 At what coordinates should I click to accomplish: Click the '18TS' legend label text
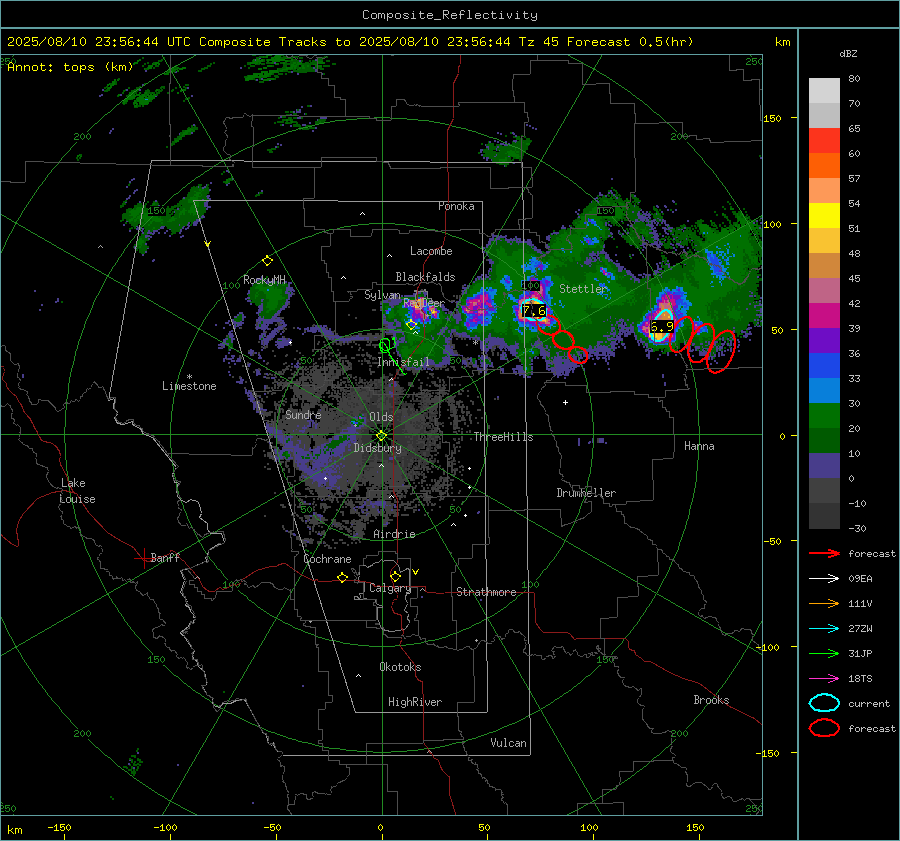pos(860,679)
